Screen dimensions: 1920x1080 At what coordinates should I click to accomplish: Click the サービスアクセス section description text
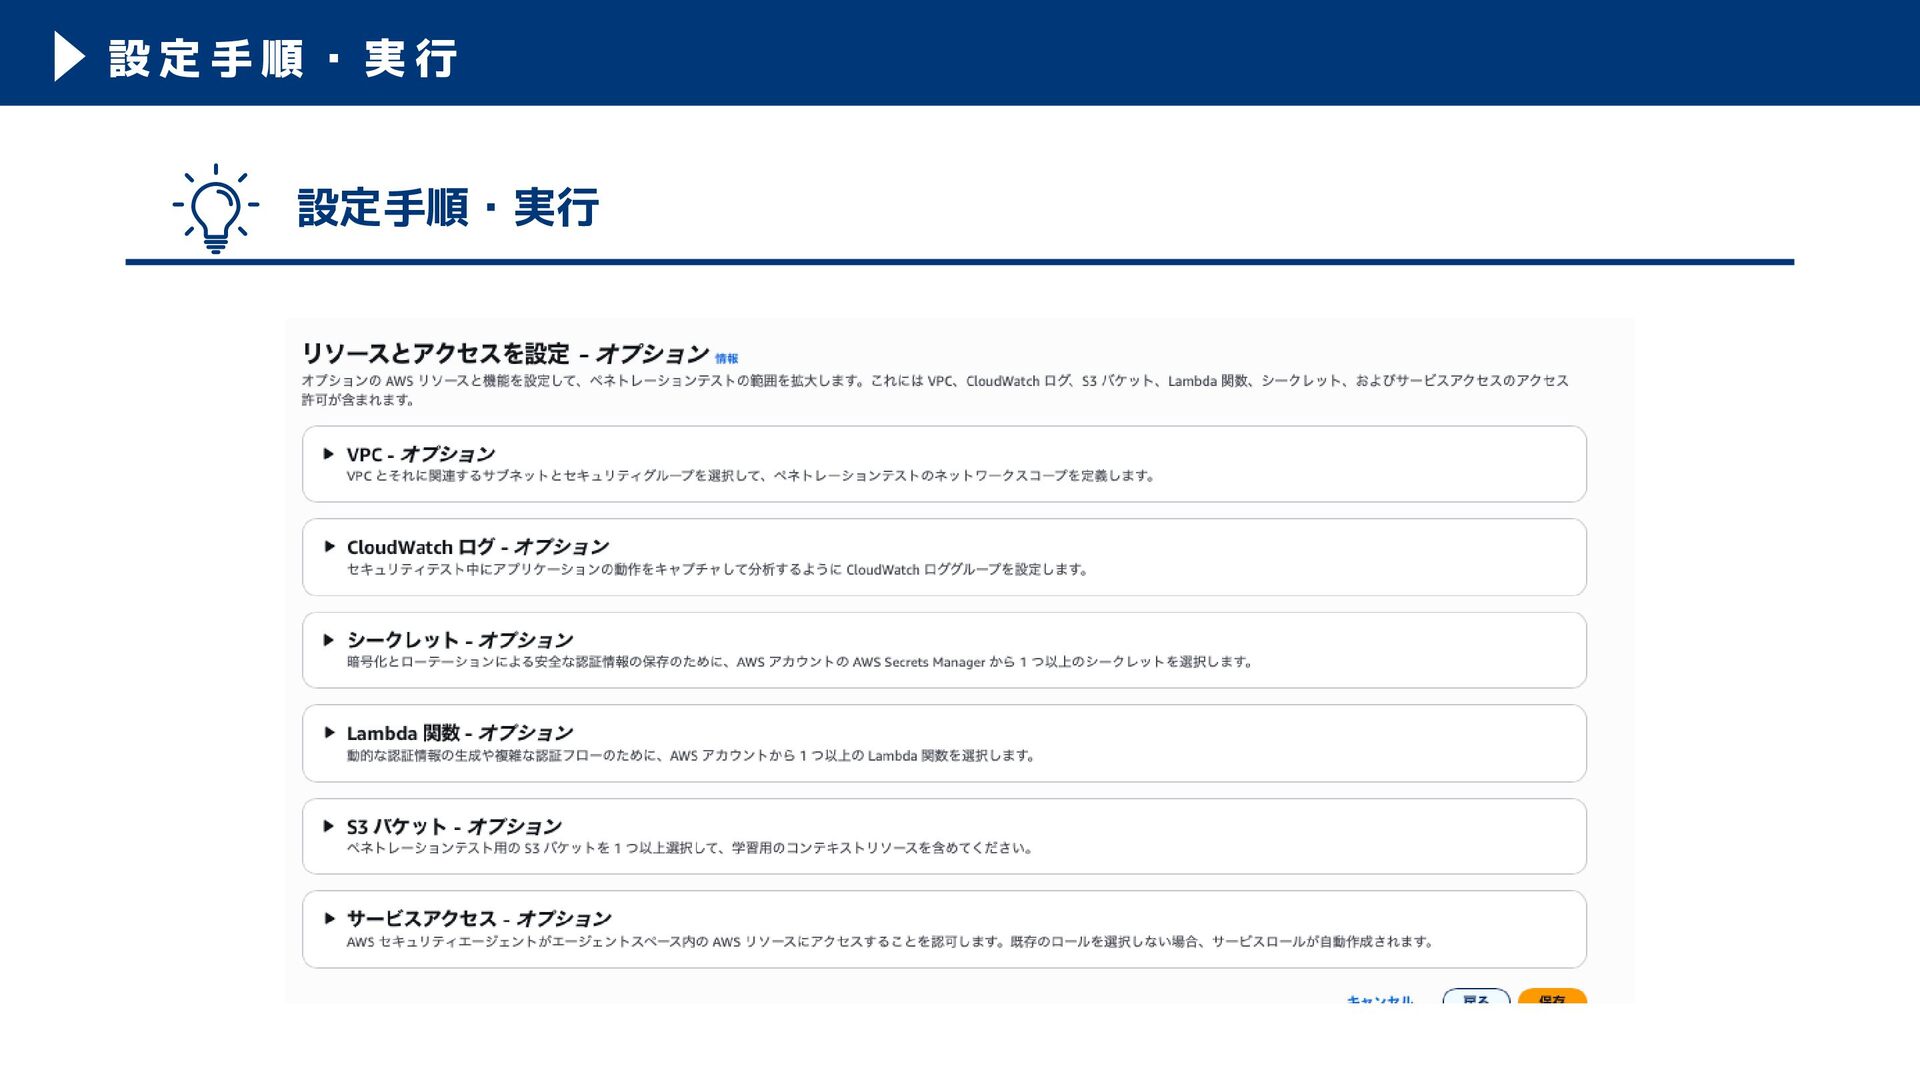tap(891, 942)
